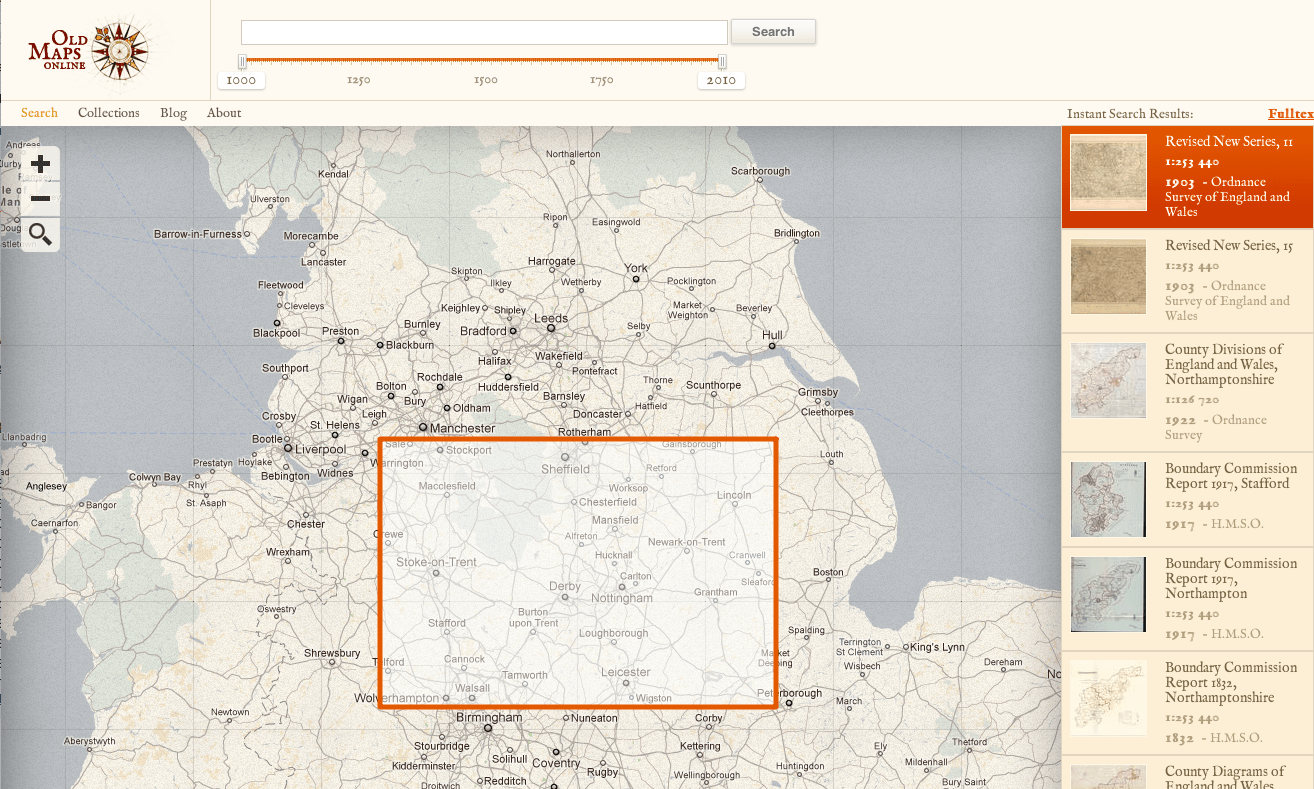Click the Coventry label on the map
This screenshot has height=789, width=1314.
click(x=556, y=763)
